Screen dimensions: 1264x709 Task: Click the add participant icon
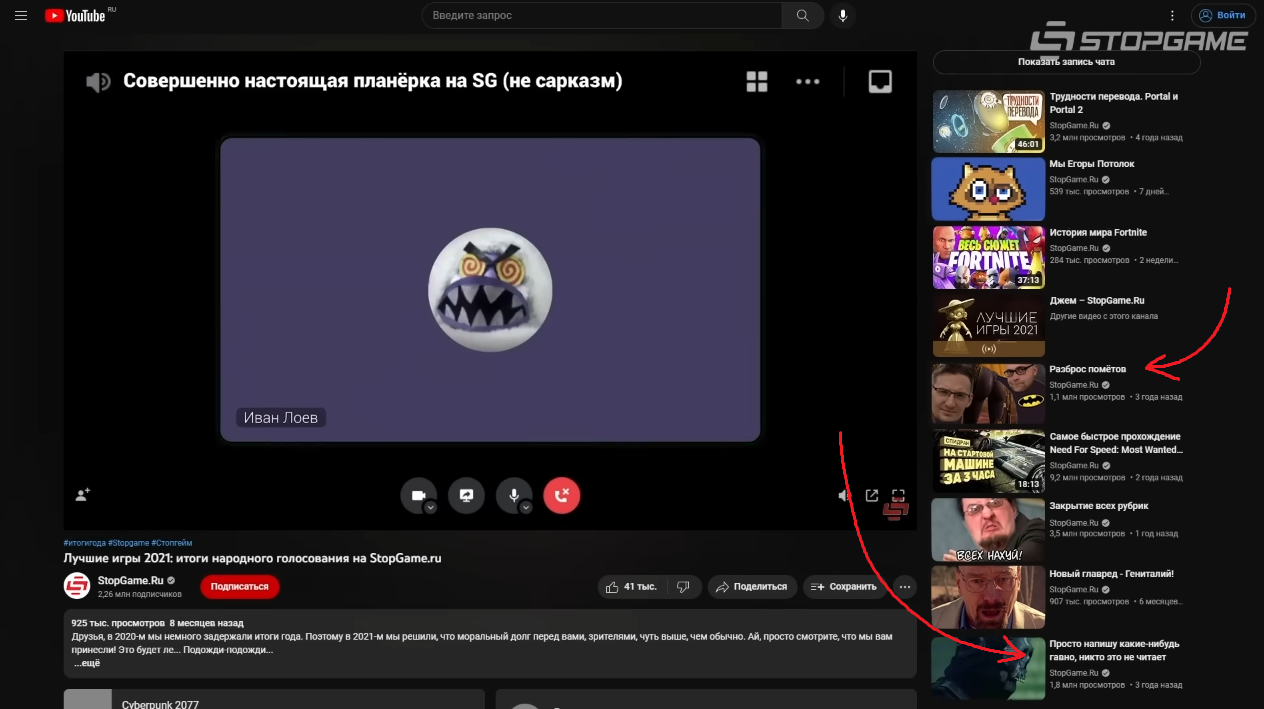83,494
